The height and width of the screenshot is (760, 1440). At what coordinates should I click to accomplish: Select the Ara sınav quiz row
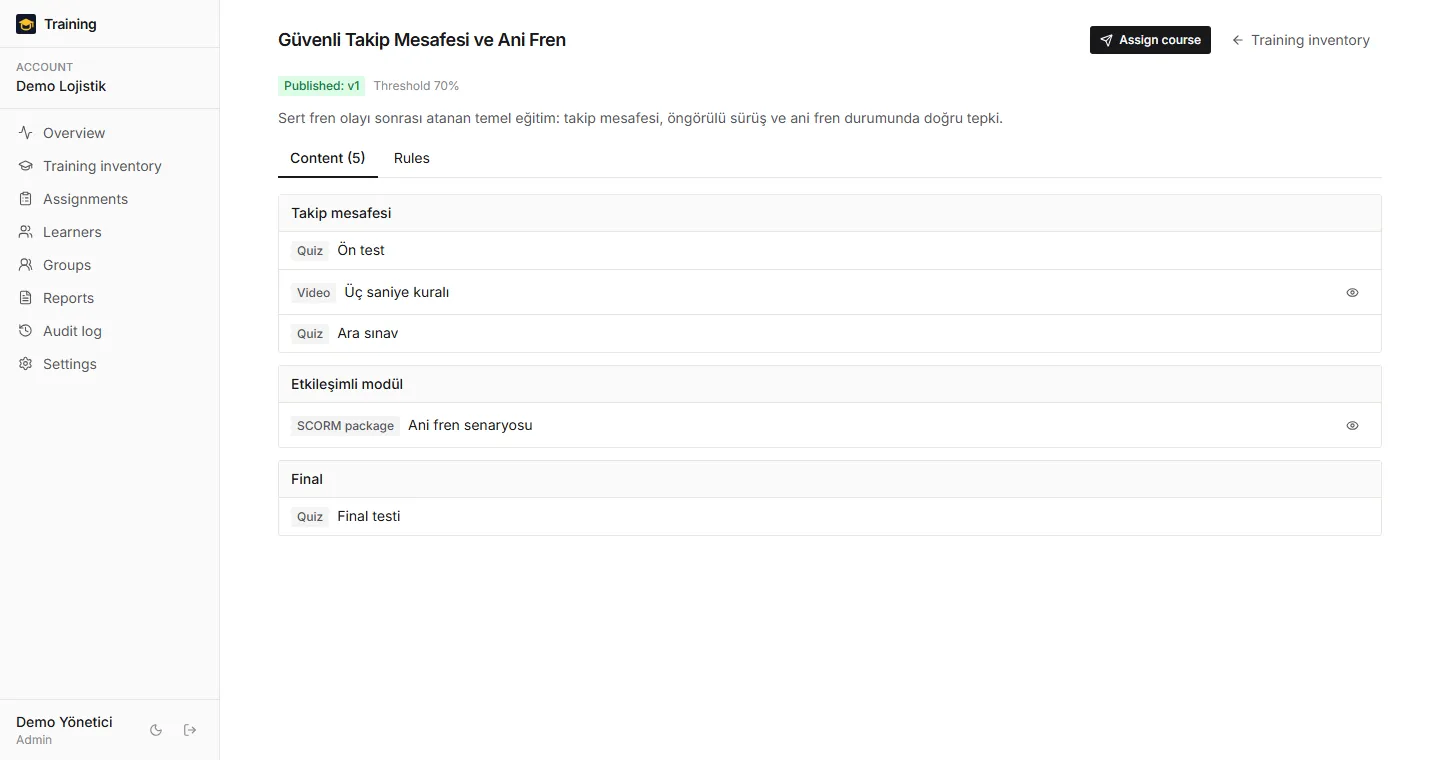click(x=830, y=334)
